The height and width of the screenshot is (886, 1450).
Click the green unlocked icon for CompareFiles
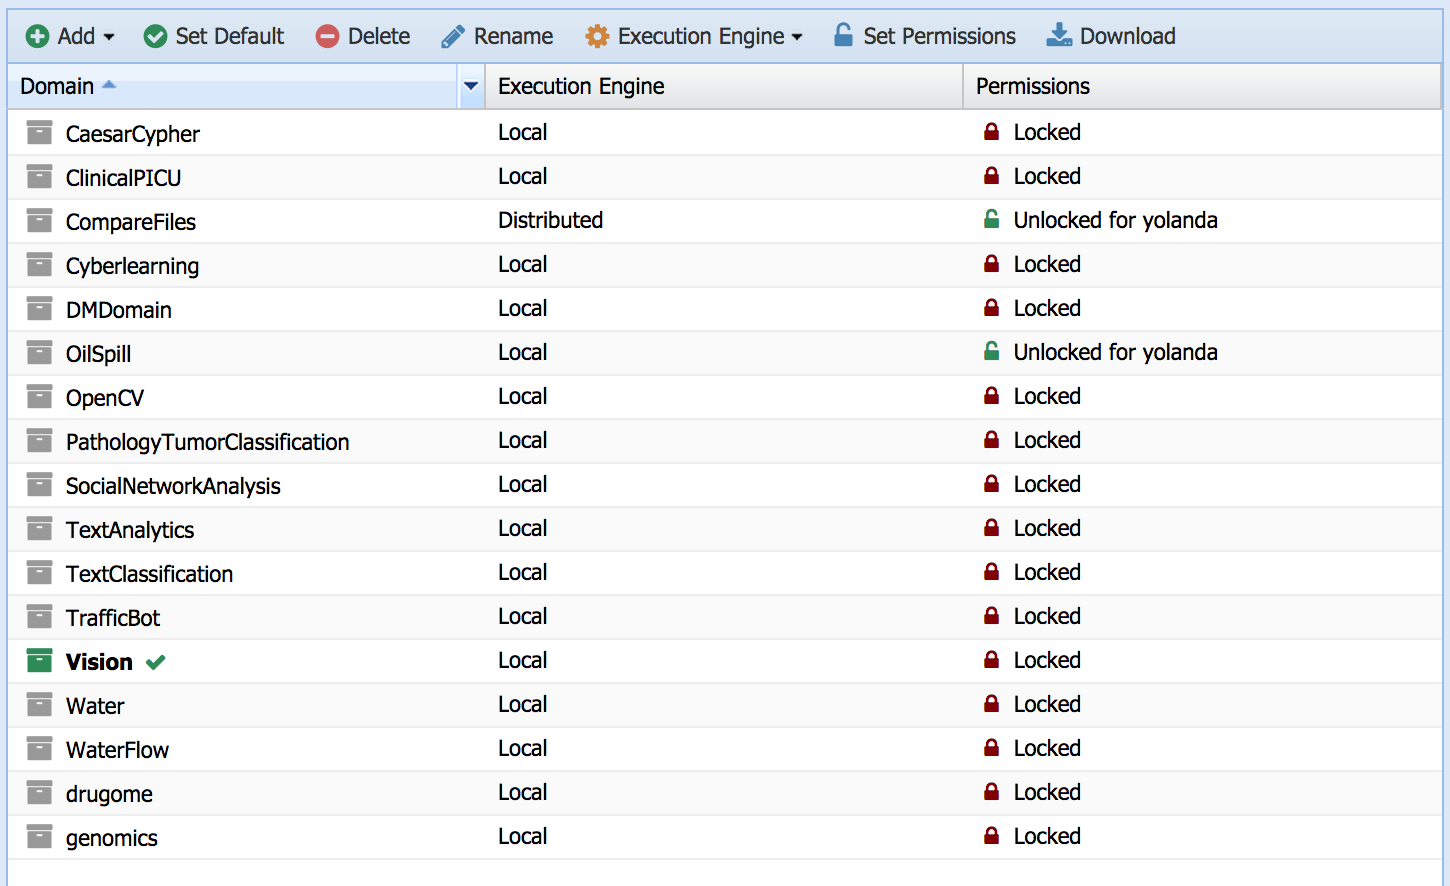(x=991, y=219)
